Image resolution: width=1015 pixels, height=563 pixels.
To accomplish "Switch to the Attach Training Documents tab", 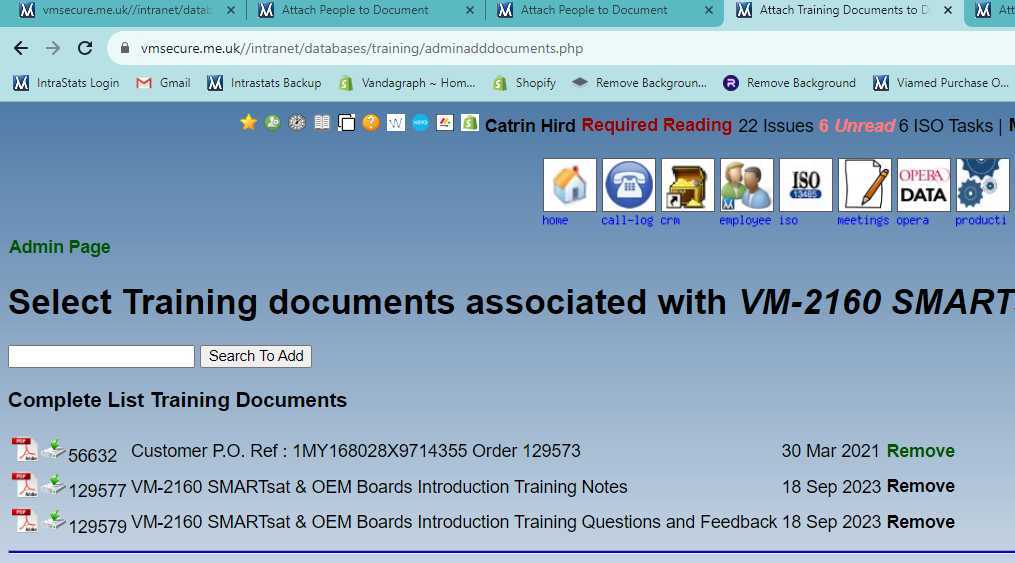I will tap(842, 11).
